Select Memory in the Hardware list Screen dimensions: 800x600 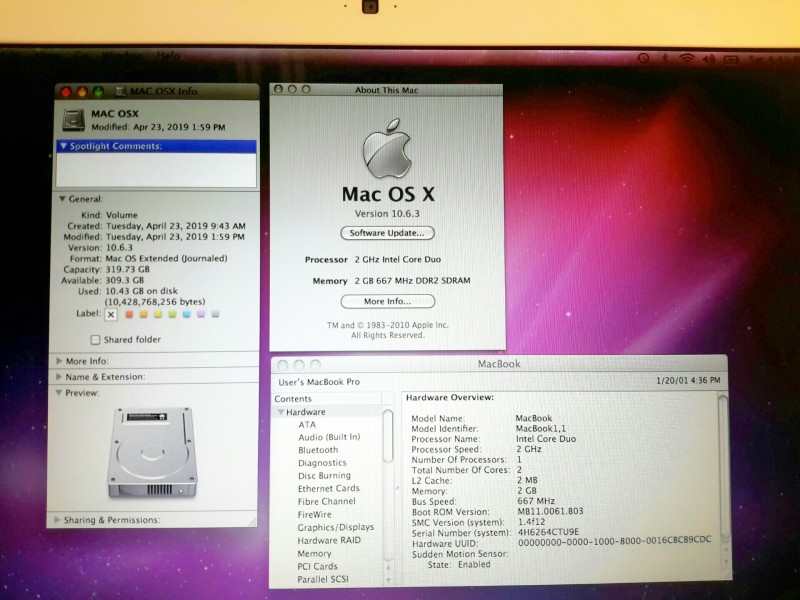point(314,554)
